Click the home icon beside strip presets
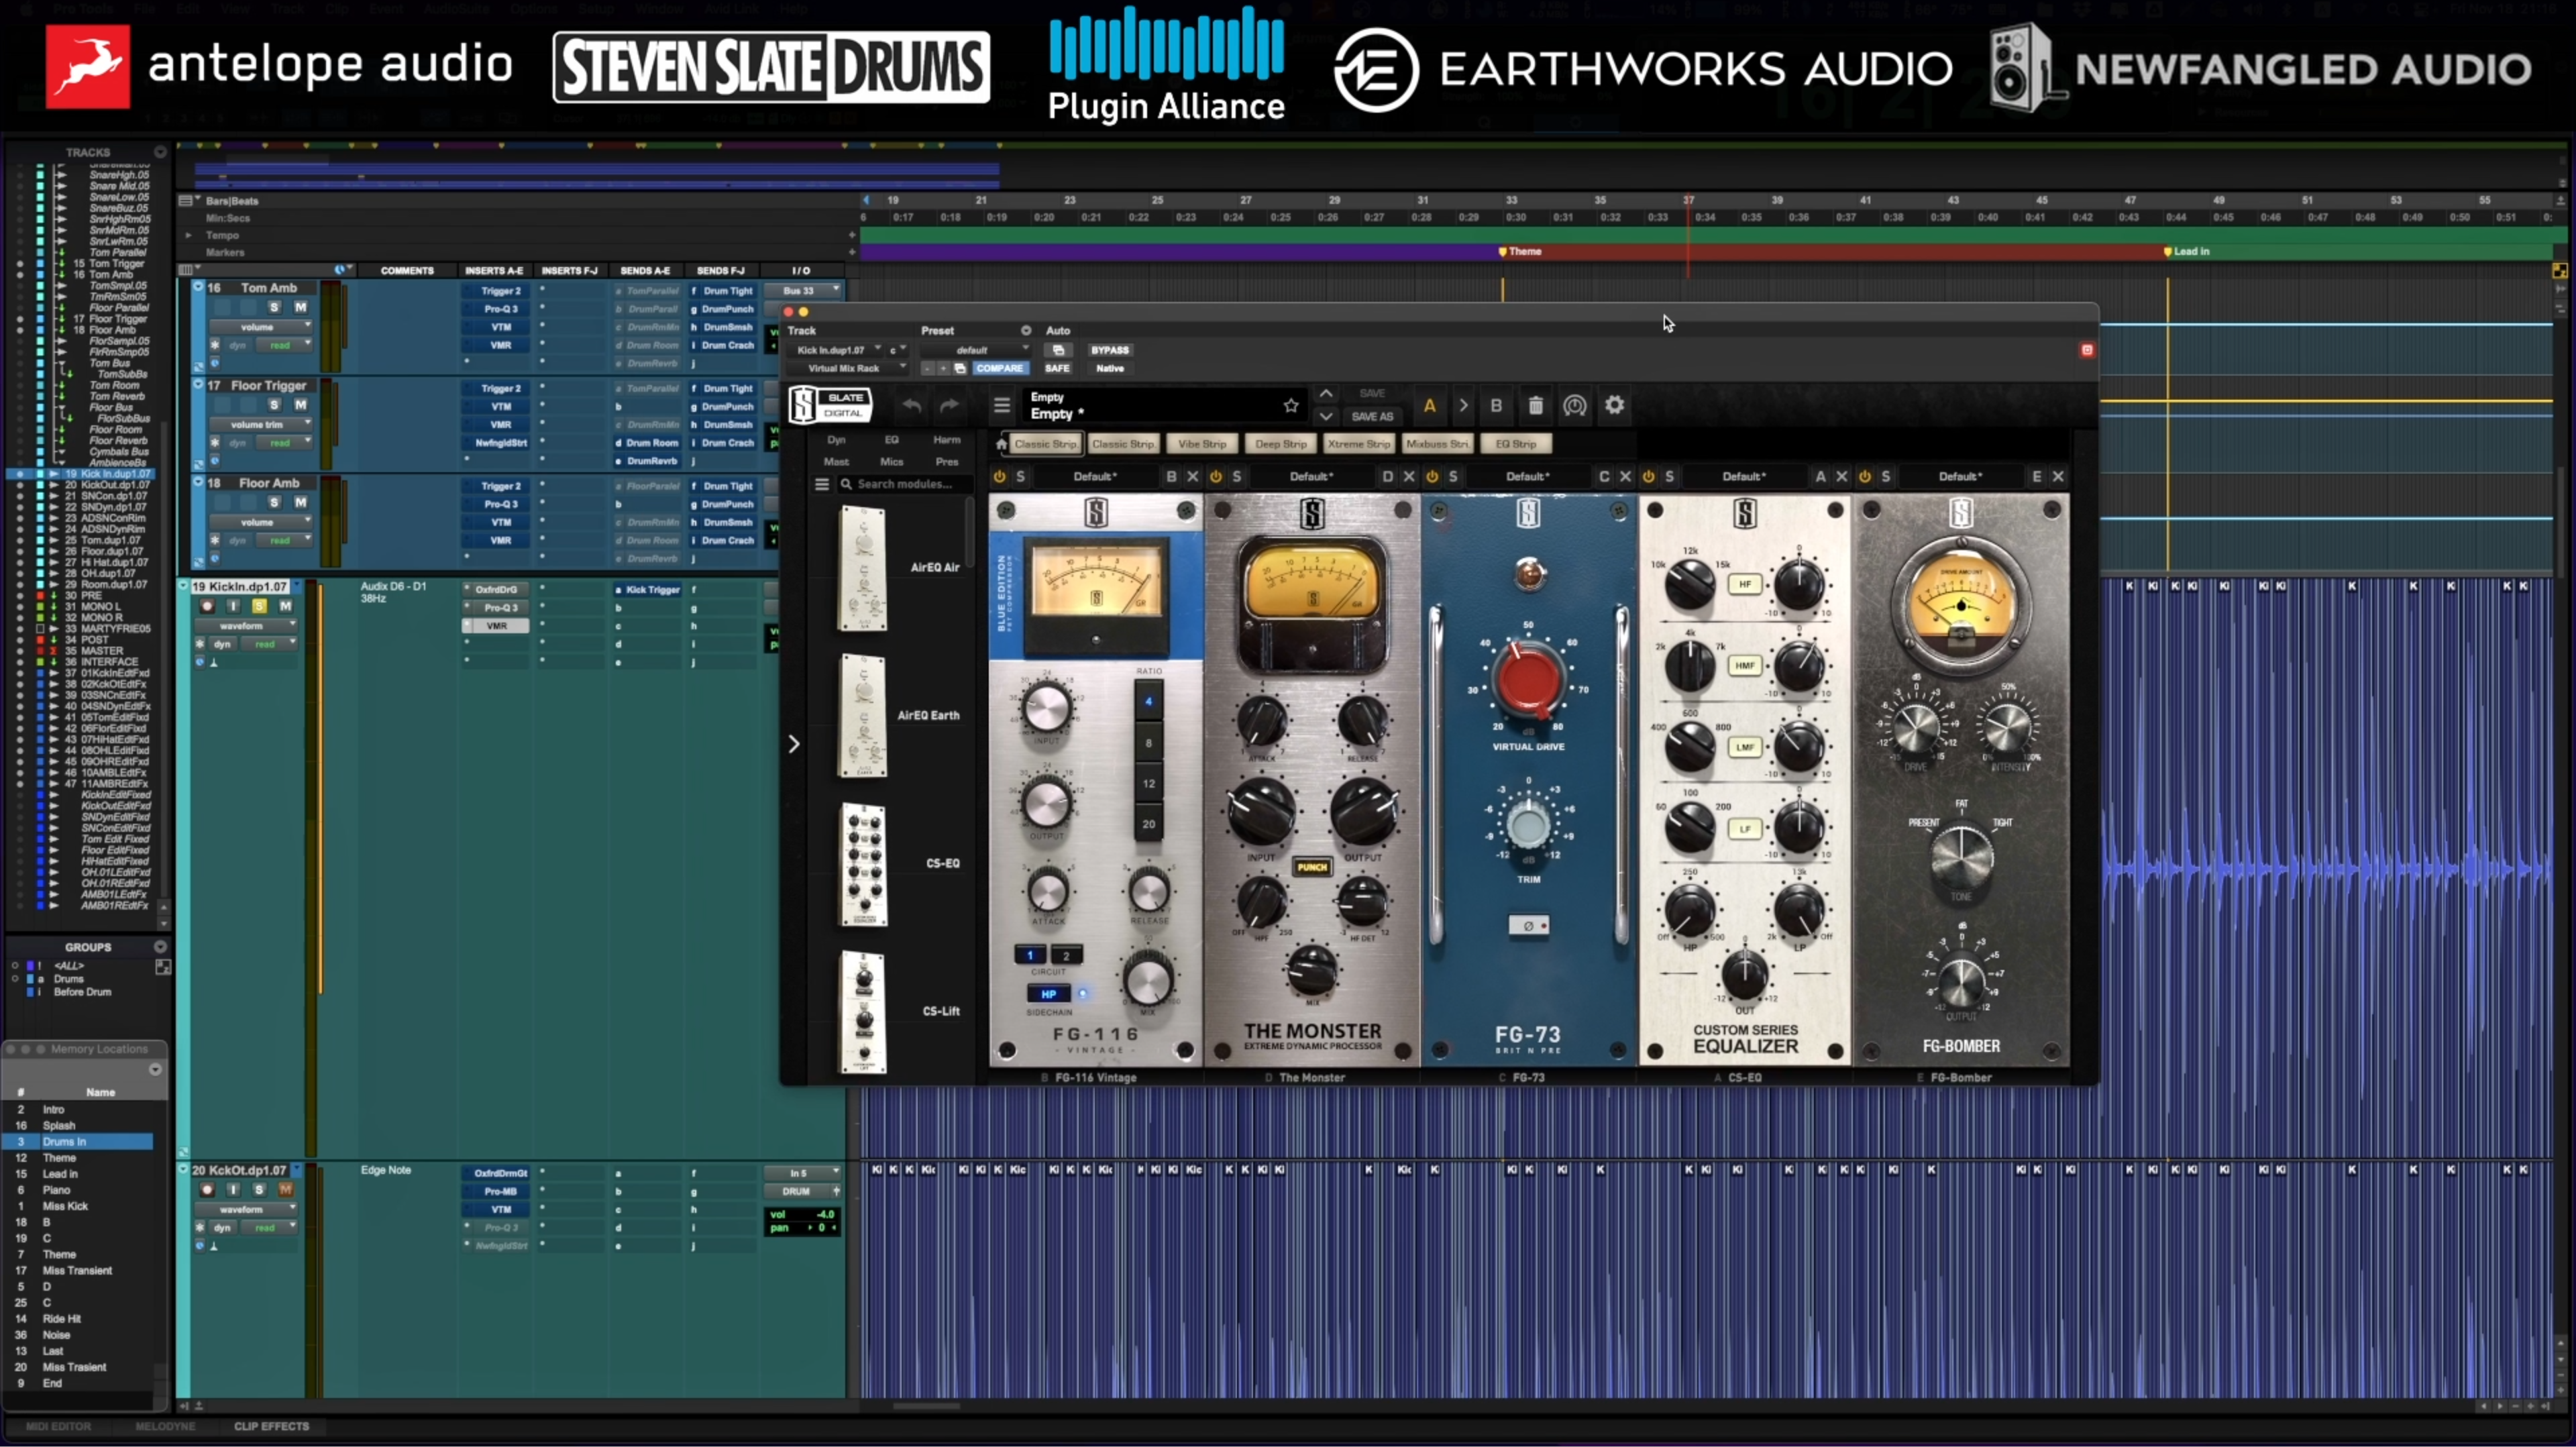 pos(1001,443)
